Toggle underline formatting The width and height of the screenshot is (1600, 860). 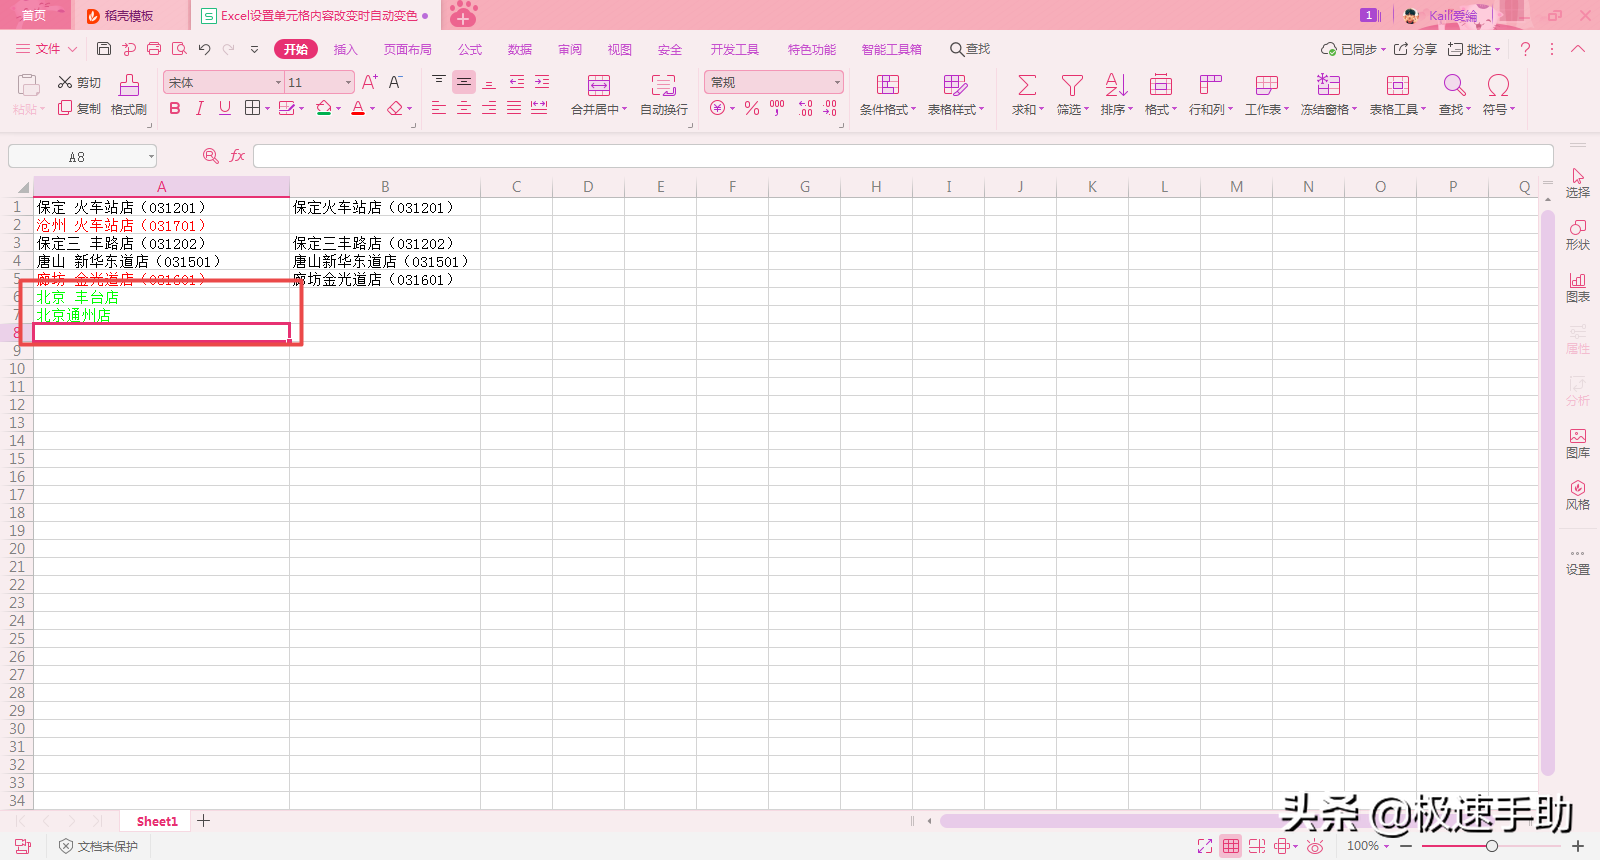coord(225,108)
